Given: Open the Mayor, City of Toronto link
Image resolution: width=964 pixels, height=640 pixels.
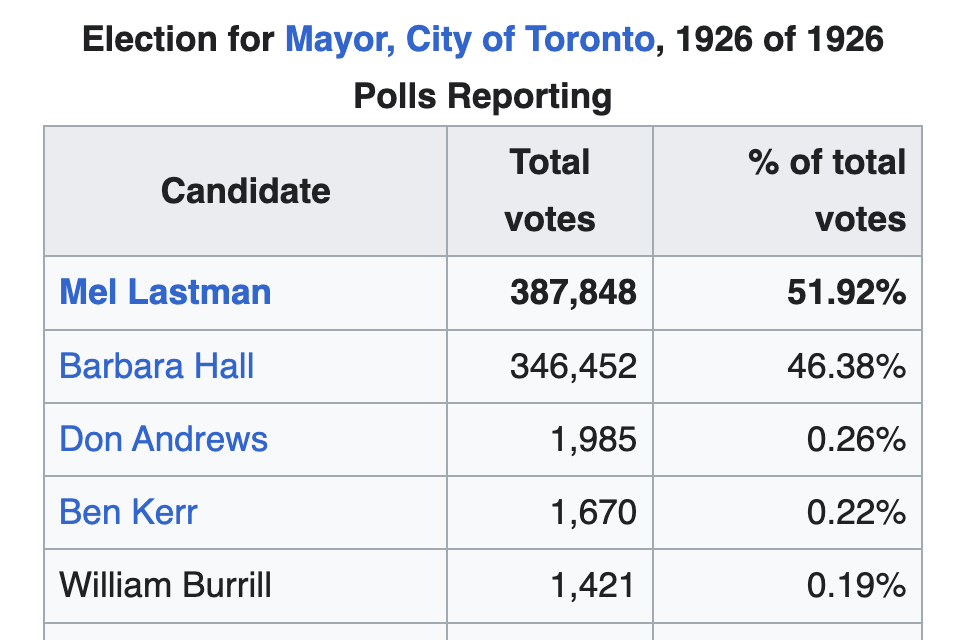Looking at the screenshot, I should pyautogui.click(x=469, y=40).
